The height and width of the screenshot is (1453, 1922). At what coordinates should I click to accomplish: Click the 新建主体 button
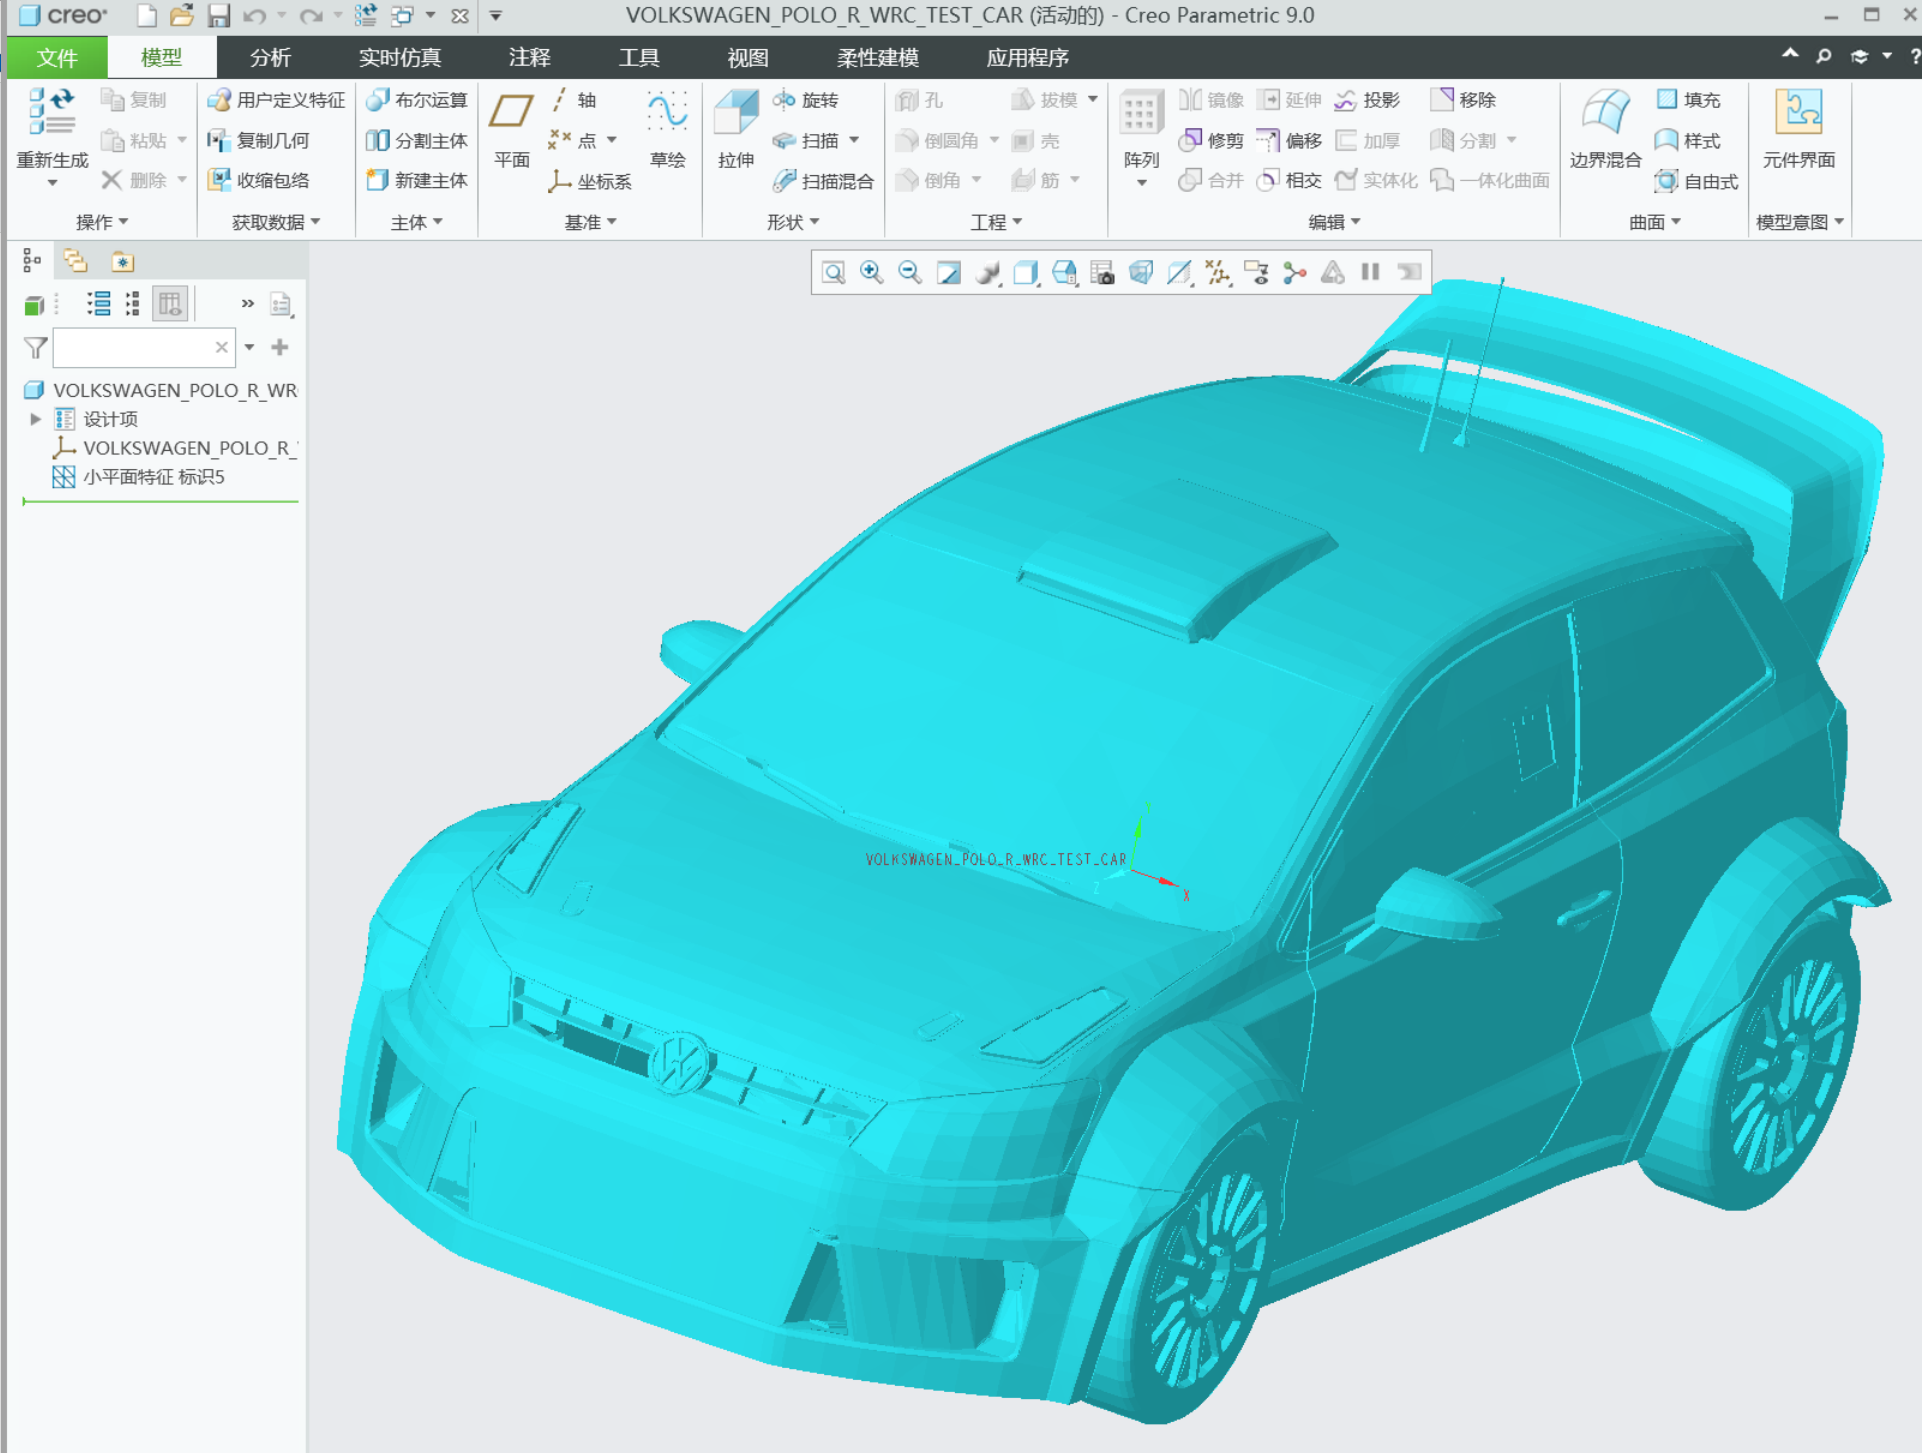(x=417, y=181)
